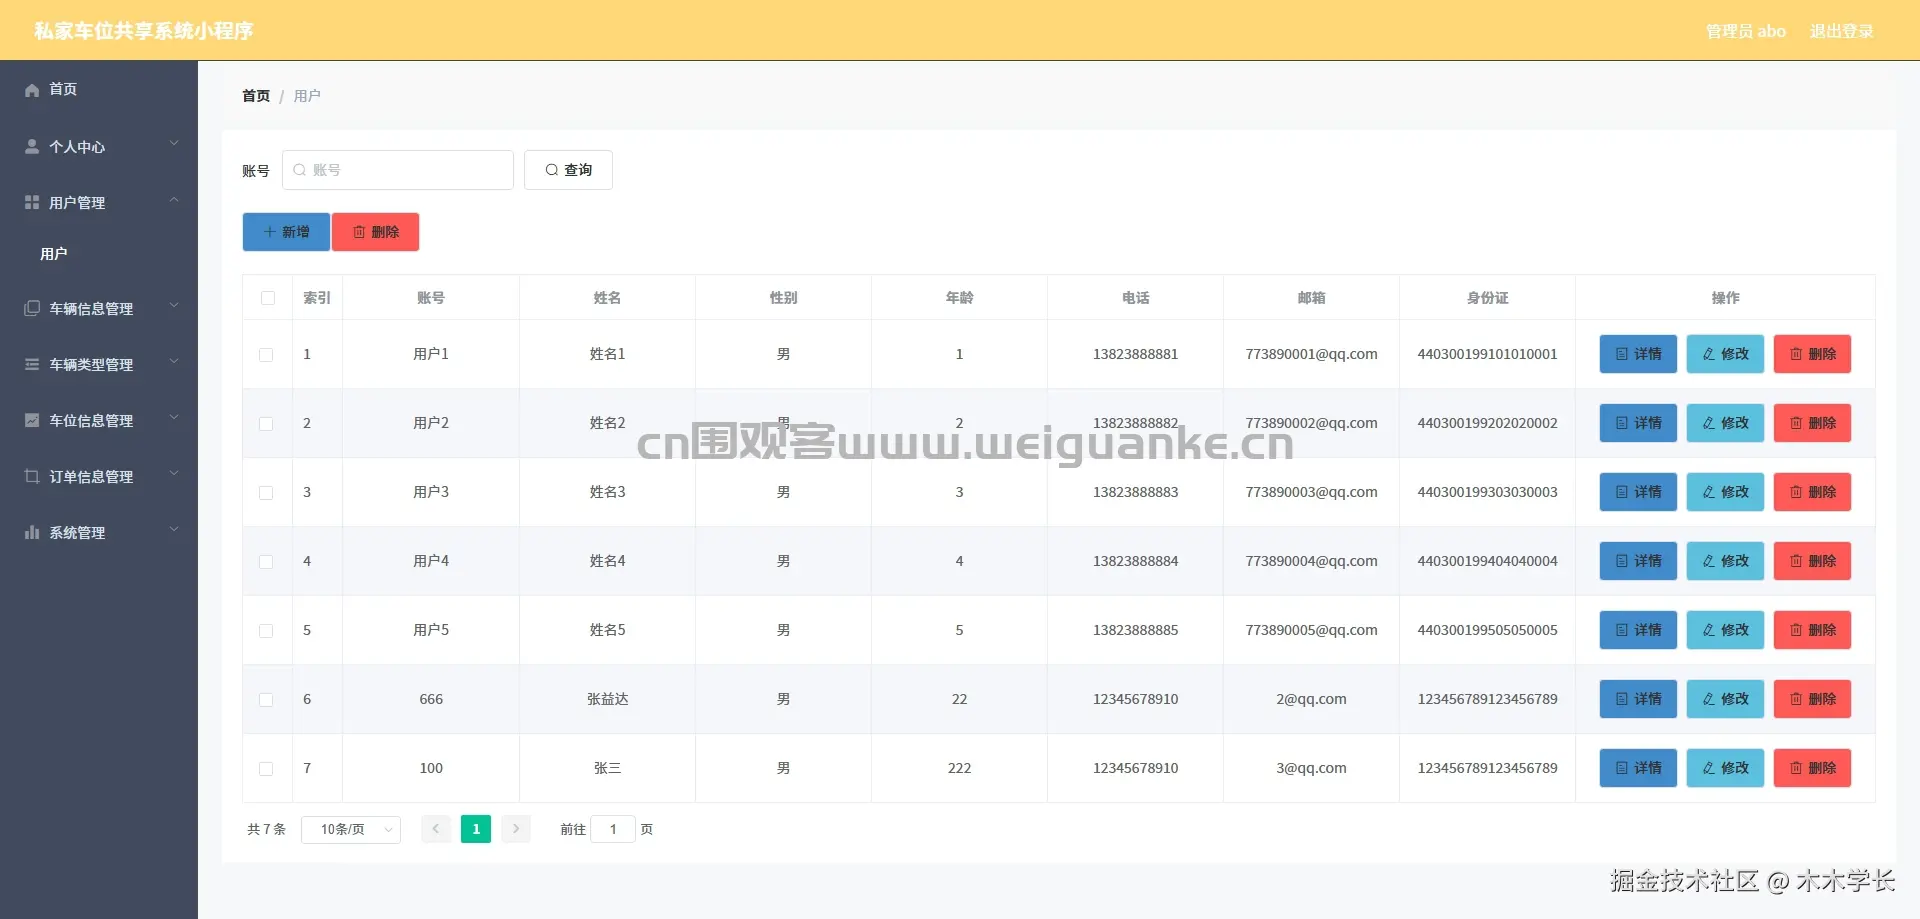Image resolution: width=1920 pixels, height=919 pixels.
Task: Click email cell 773890003@qq.com
Action: coord(1311,492)
